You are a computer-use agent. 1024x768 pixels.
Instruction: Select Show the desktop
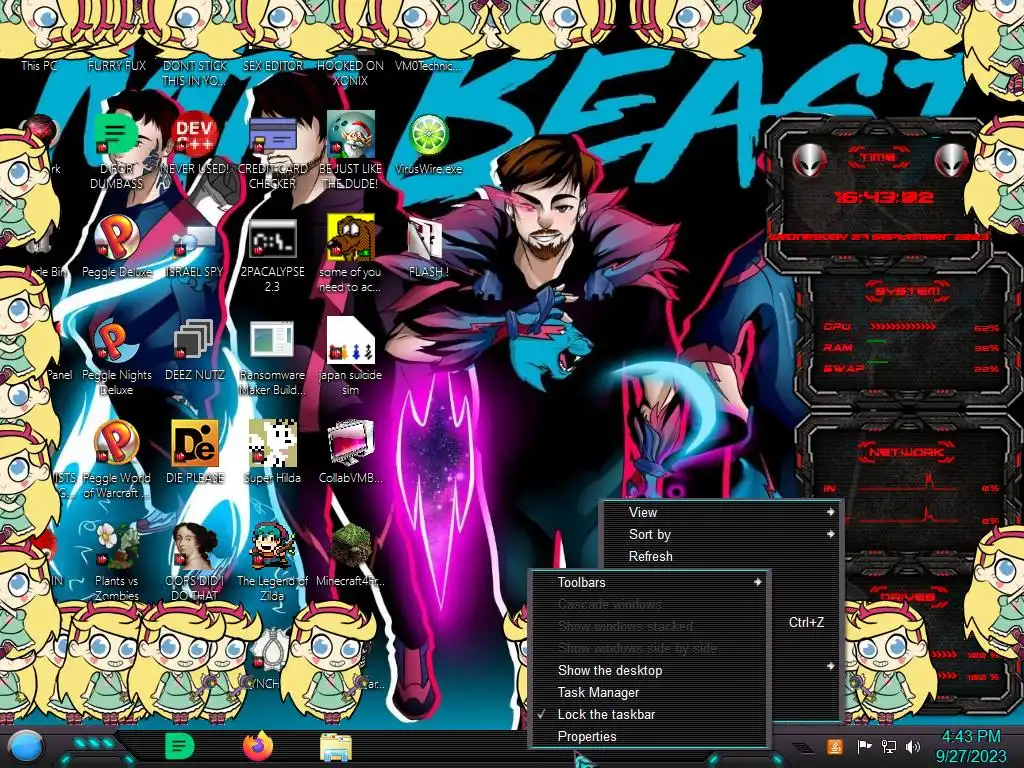click(649, 670)
